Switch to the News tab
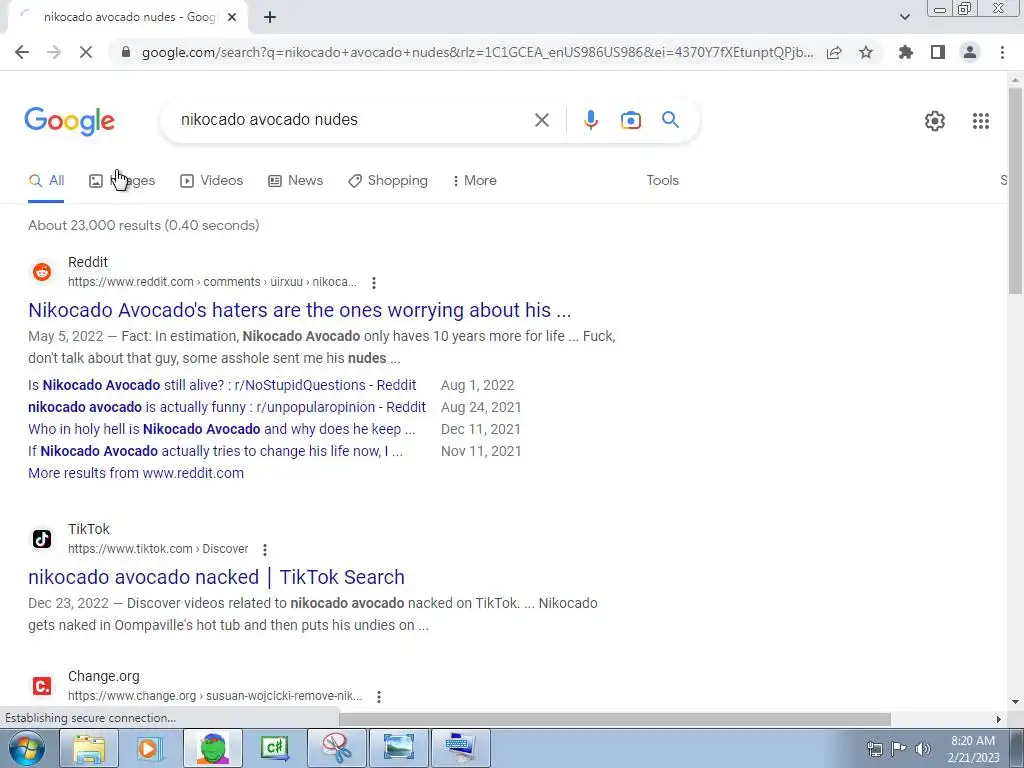The height and width of the screenshot is (768, 1024). tap(295, 181)
